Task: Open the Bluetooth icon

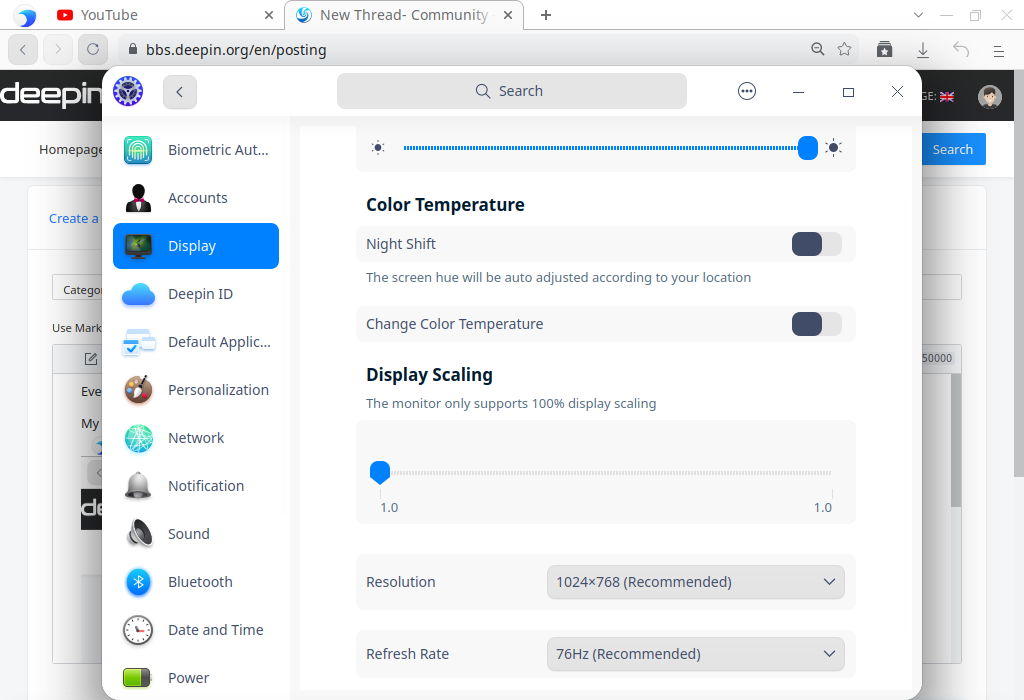Action: pyautogui.click(x=138, y=582)
